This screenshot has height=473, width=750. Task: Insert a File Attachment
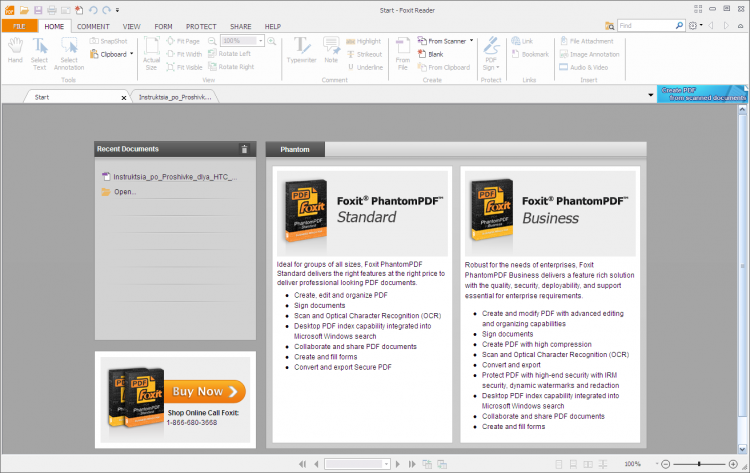point(586,41)
